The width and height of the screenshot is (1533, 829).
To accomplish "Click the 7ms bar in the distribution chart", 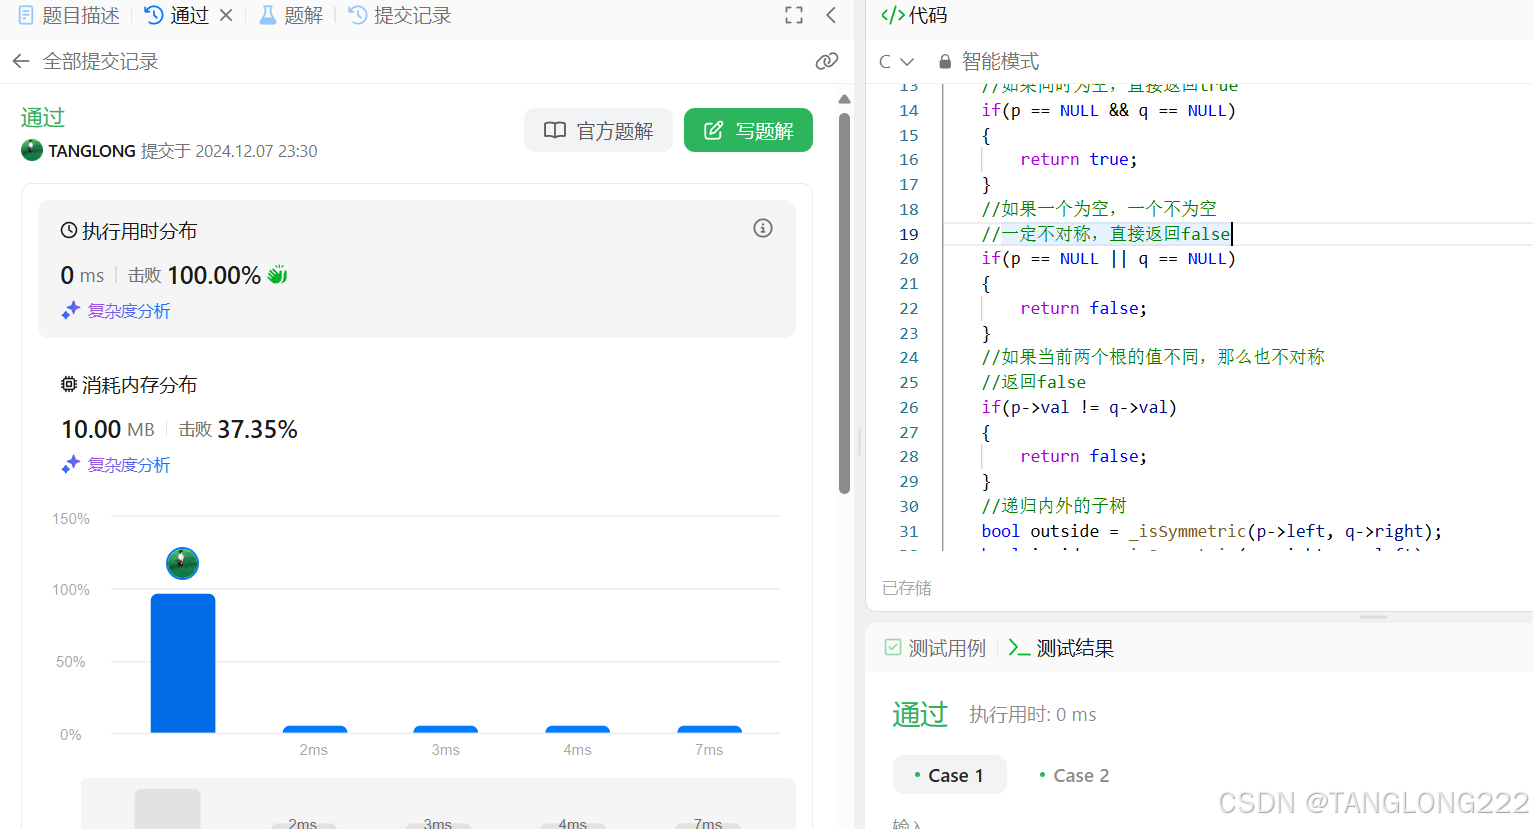I will click(709, 729).
